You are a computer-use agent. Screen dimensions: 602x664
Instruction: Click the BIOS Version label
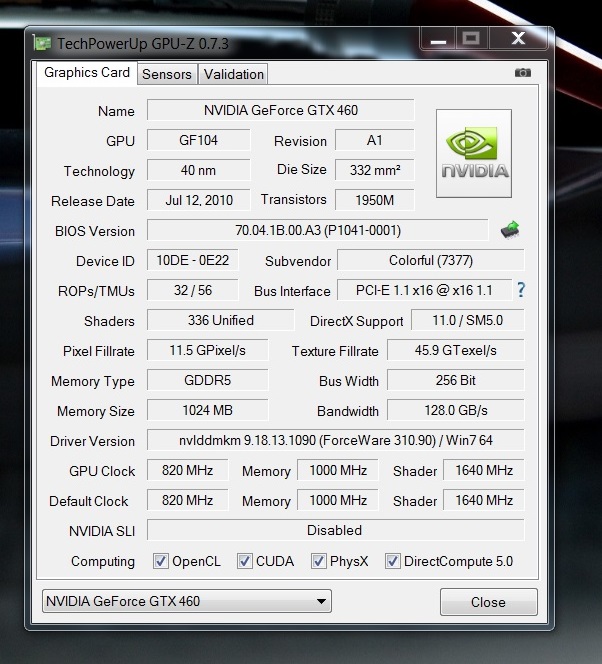(95, 232)
